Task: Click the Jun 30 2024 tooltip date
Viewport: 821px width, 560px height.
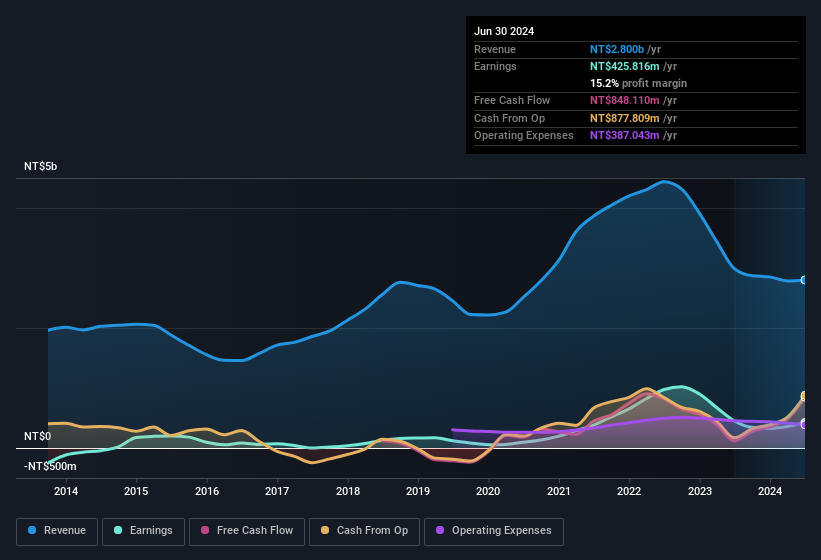Action: point(504,31)
